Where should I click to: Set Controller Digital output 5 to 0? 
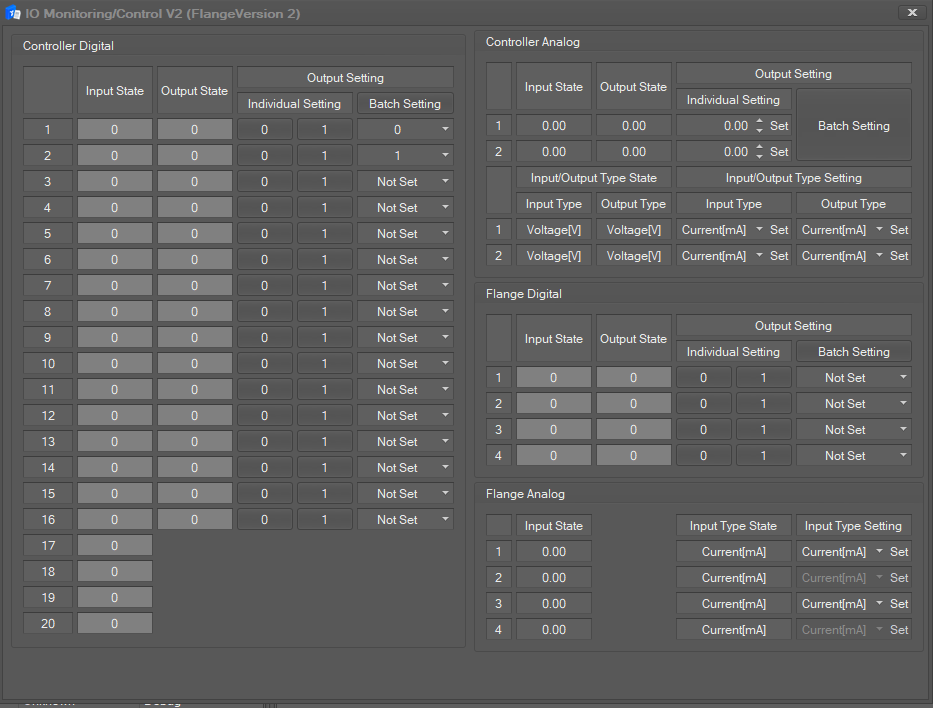pos(265,234)
